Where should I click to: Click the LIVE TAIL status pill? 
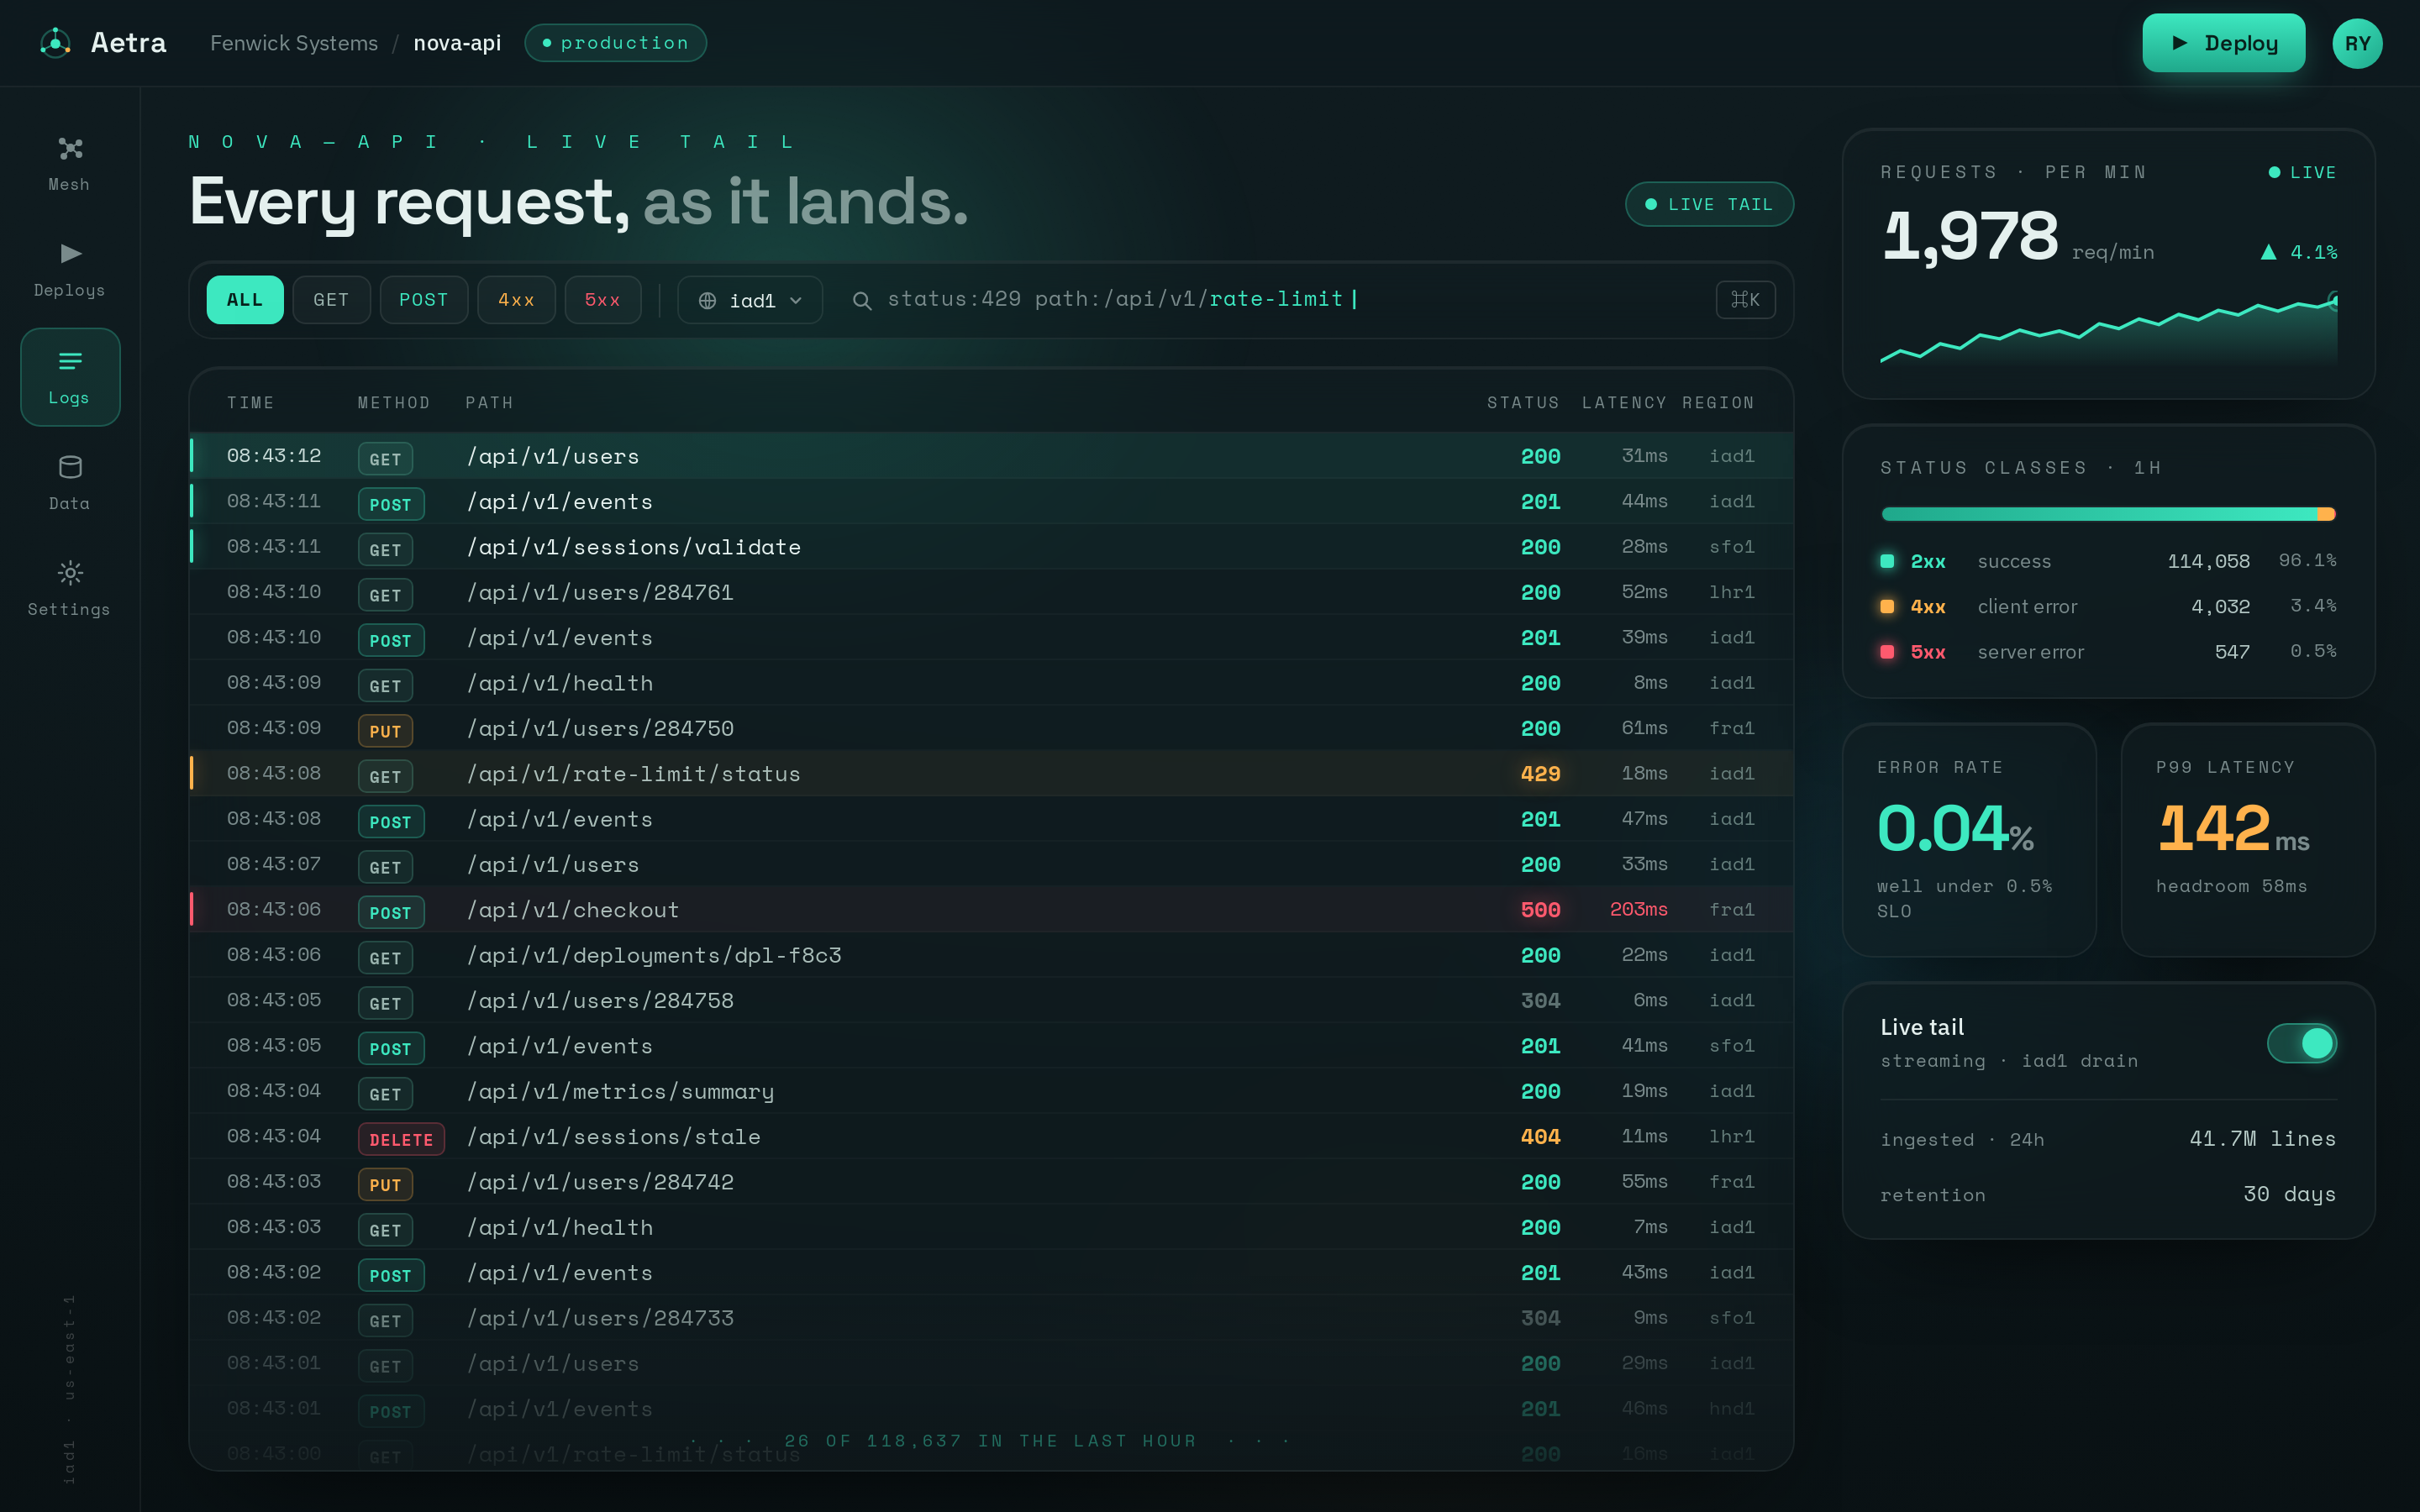click(x=1709, y=204)
